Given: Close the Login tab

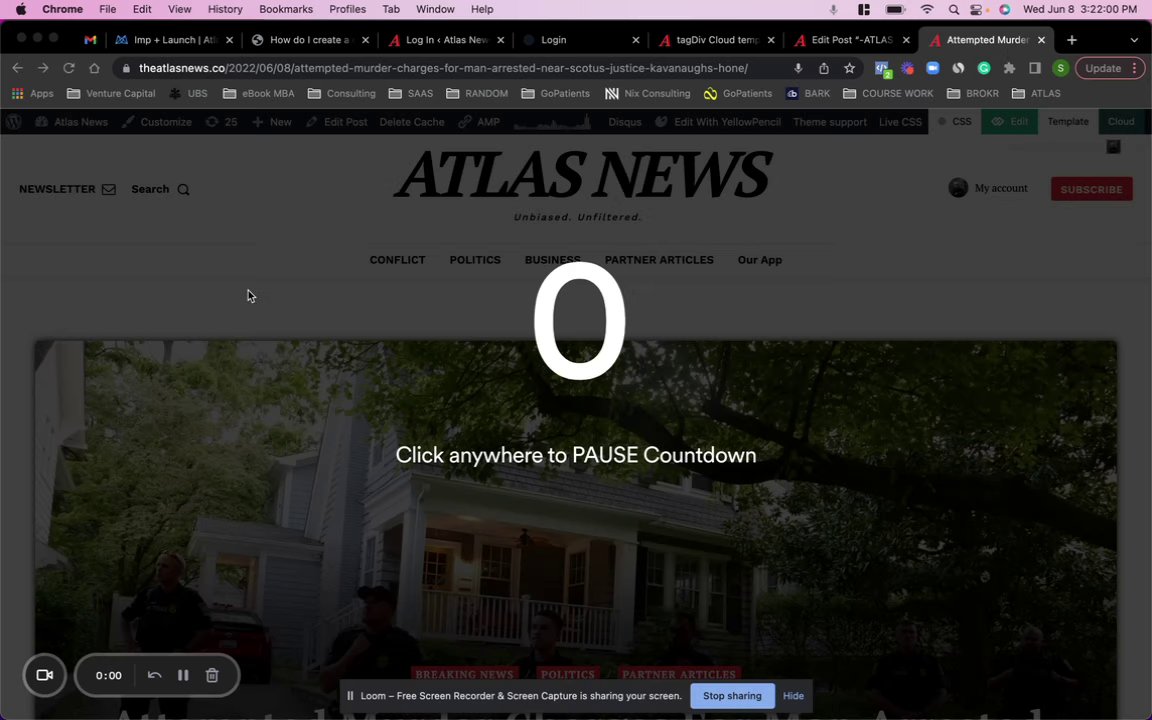Looking at the screenshot, I should coord(636,40).
